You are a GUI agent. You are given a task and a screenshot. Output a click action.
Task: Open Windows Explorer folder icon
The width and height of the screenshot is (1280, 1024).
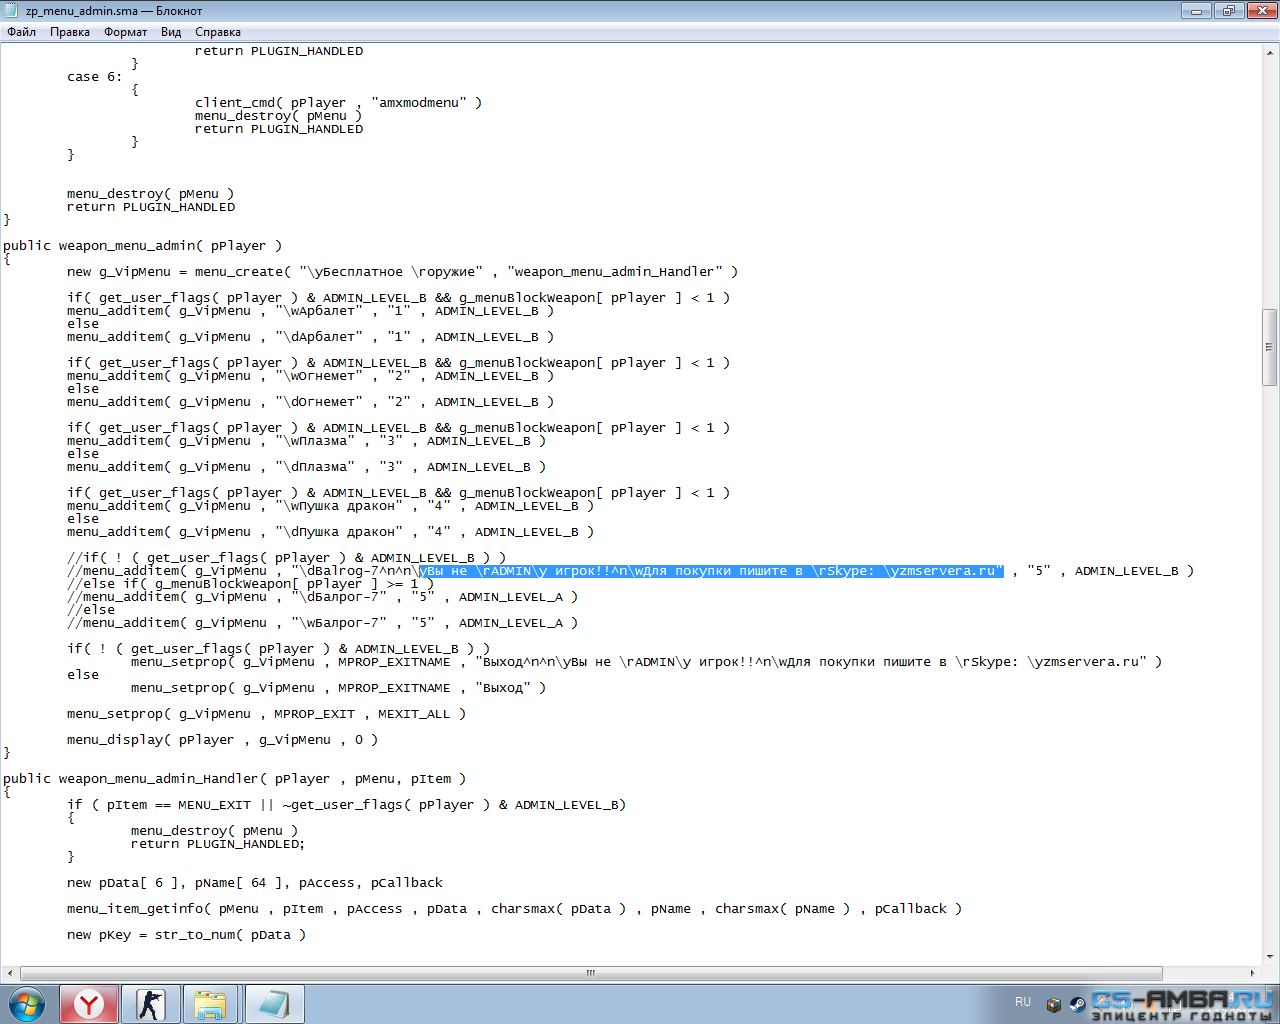point(211,1004)
